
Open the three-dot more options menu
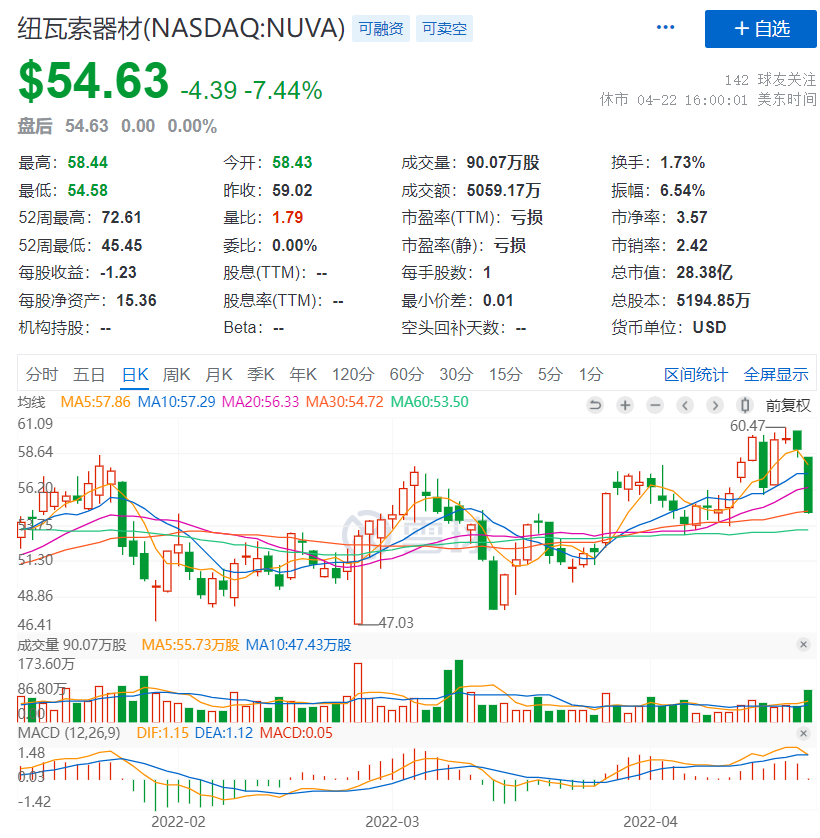coord(665,27)
